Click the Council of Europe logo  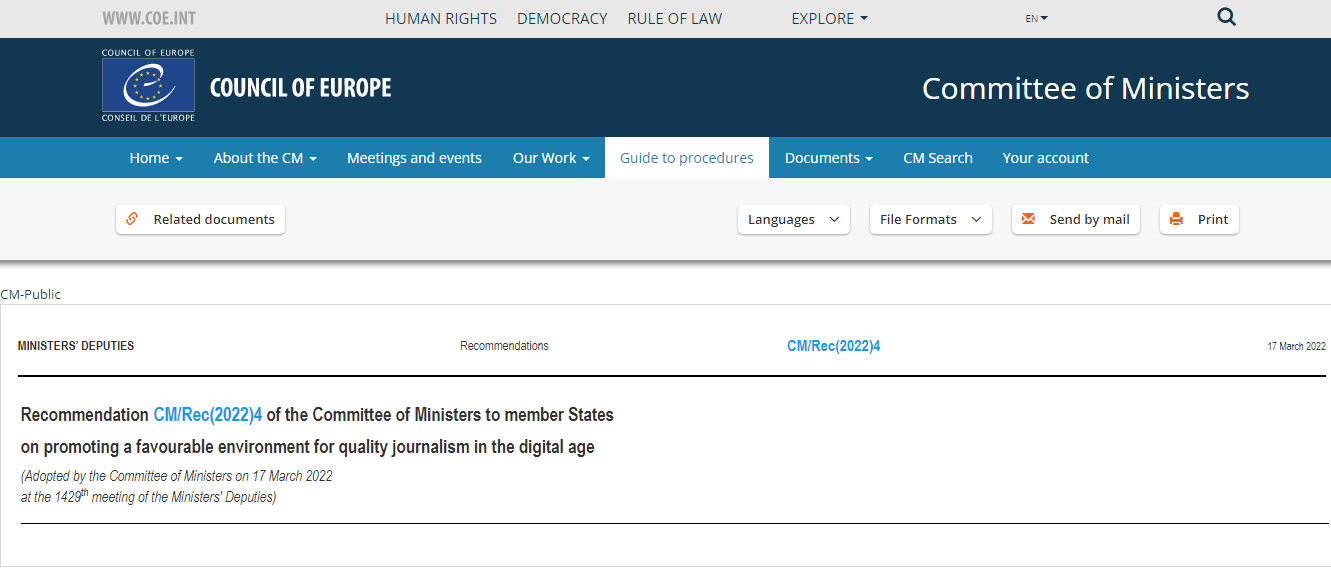point(148,85)
